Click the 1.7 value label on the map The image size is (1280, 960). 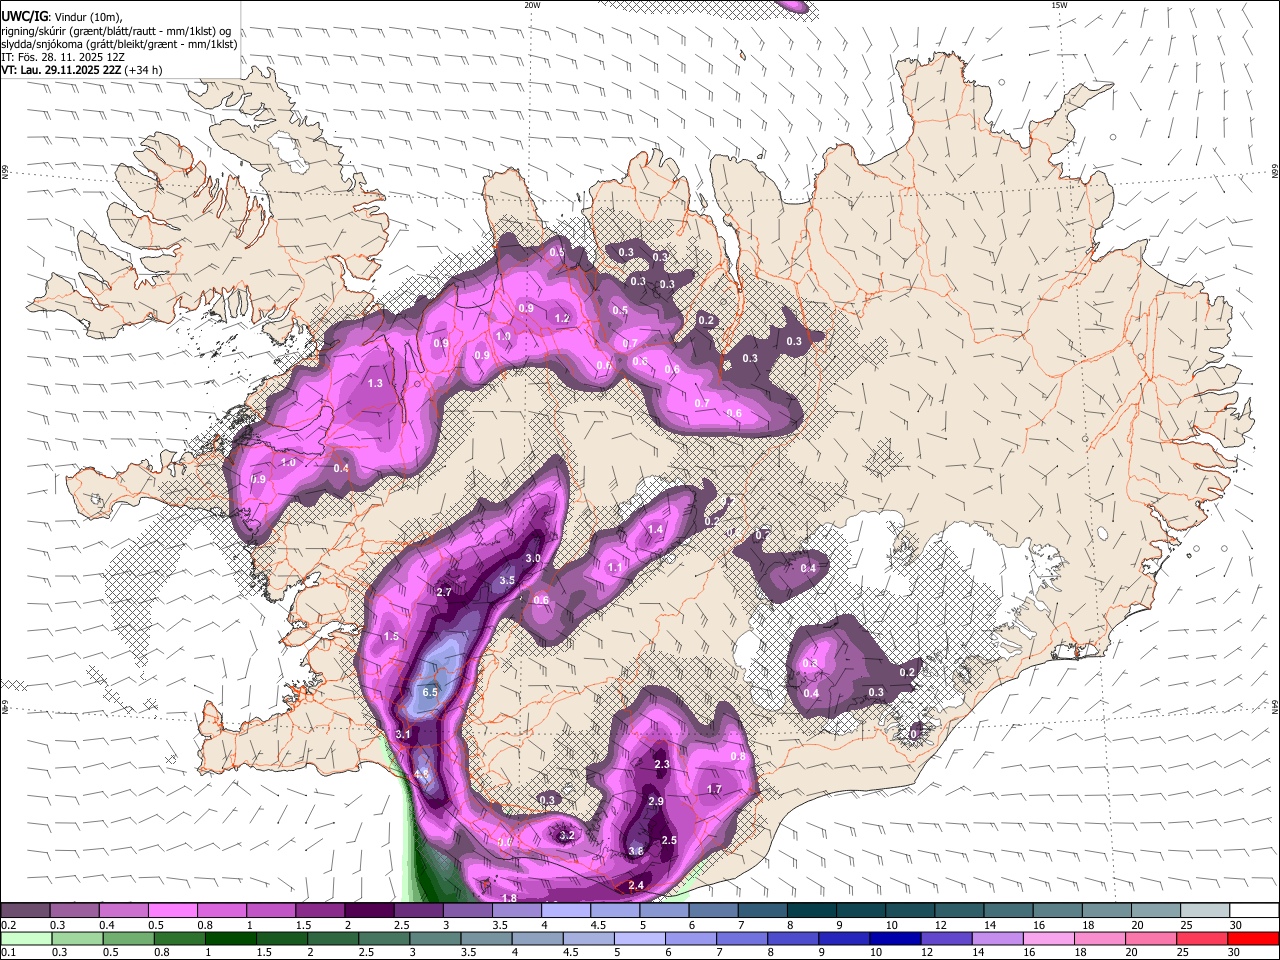[714, 789]
